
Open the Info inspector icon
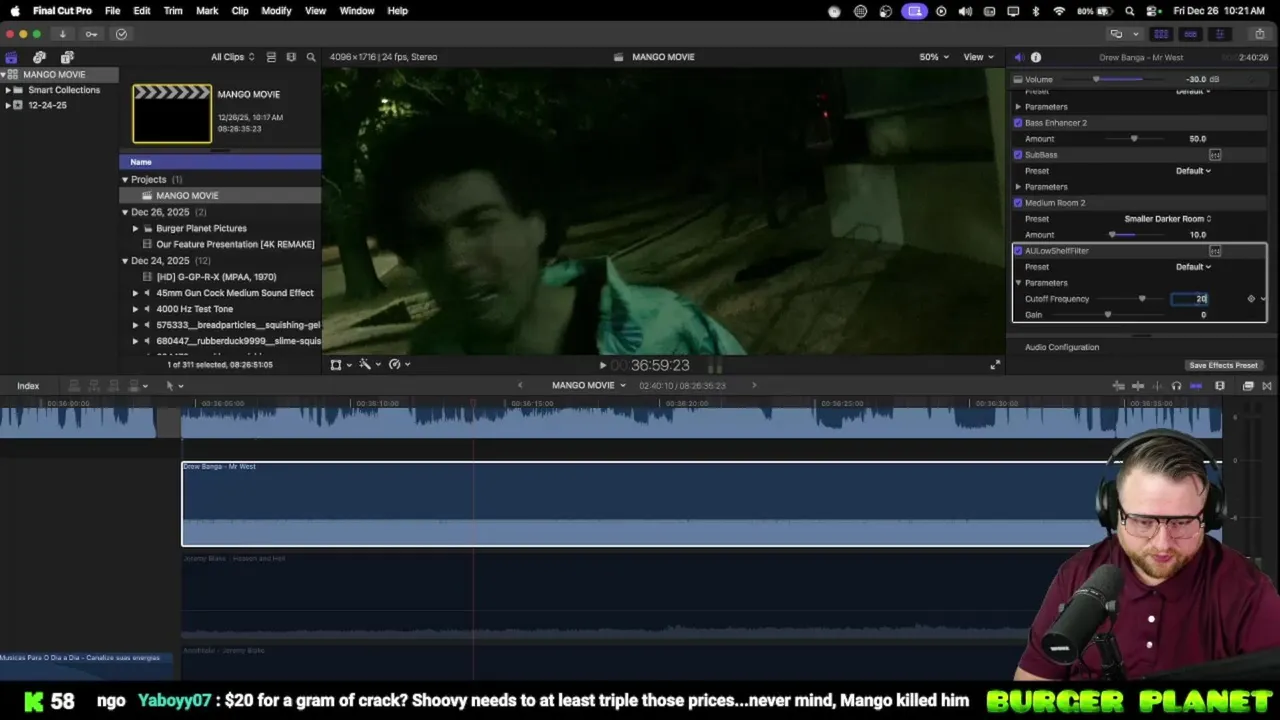[x=1036, y=57]
